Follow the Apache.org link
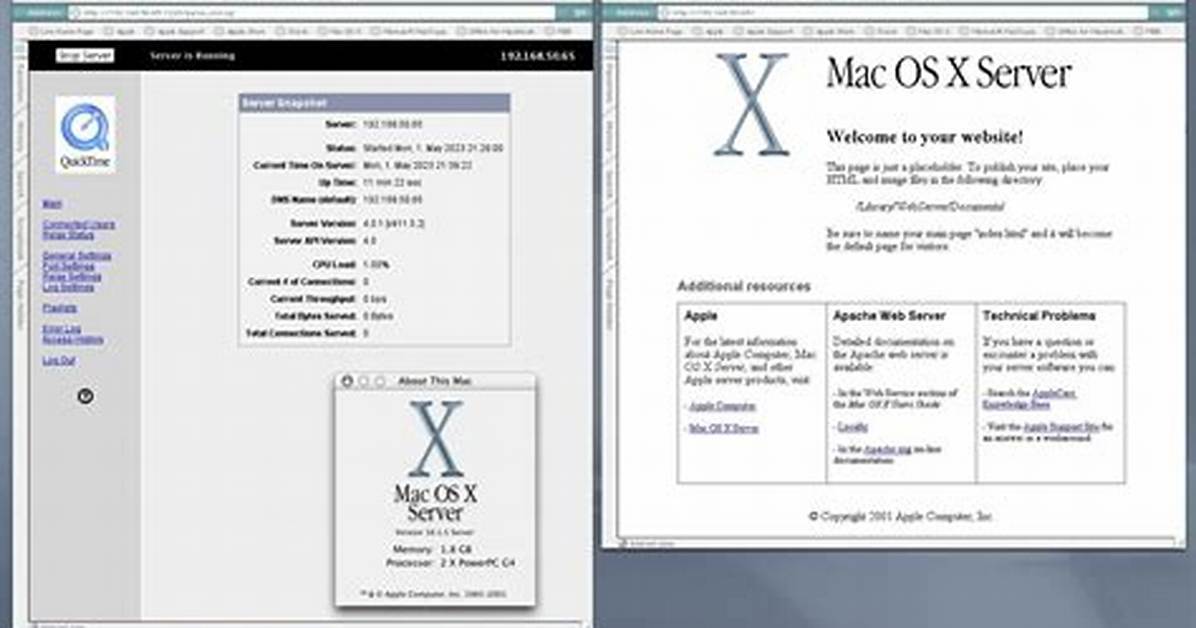The width and height of the screenshot is (1196, 628). (x=888, y=449)
